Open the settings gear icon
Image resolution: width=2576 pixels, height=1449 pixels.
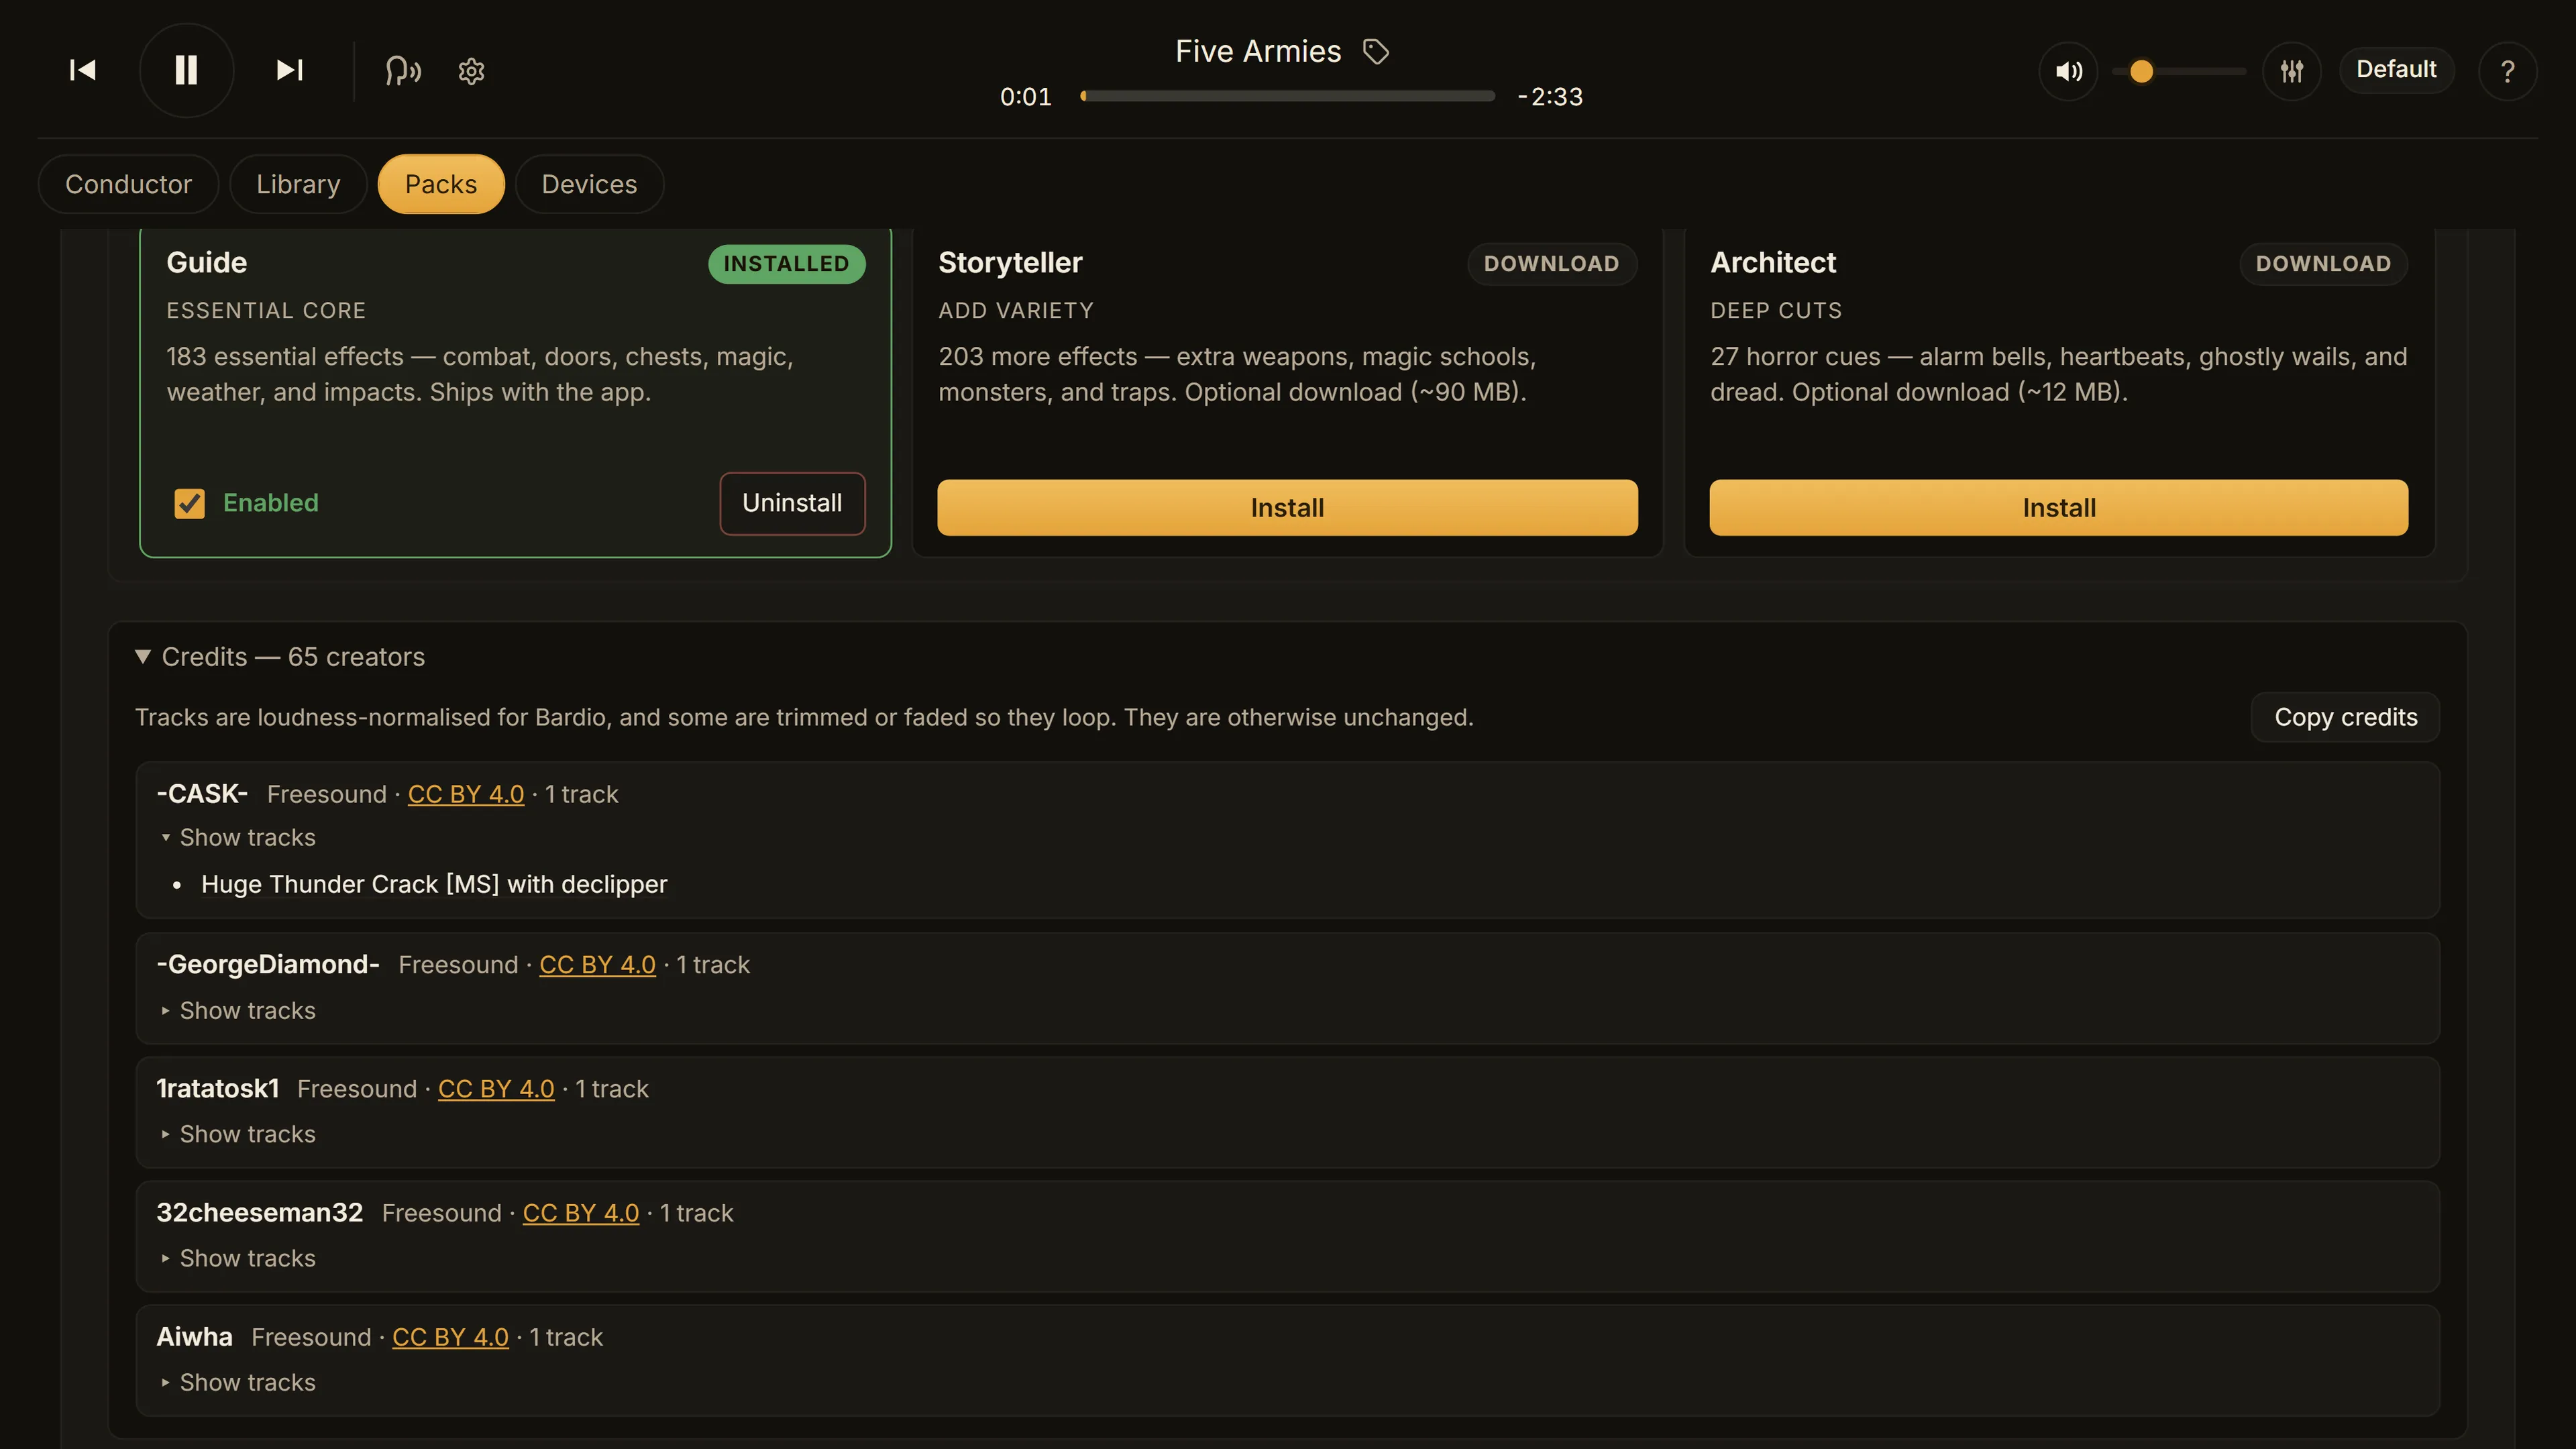point(471,71)
